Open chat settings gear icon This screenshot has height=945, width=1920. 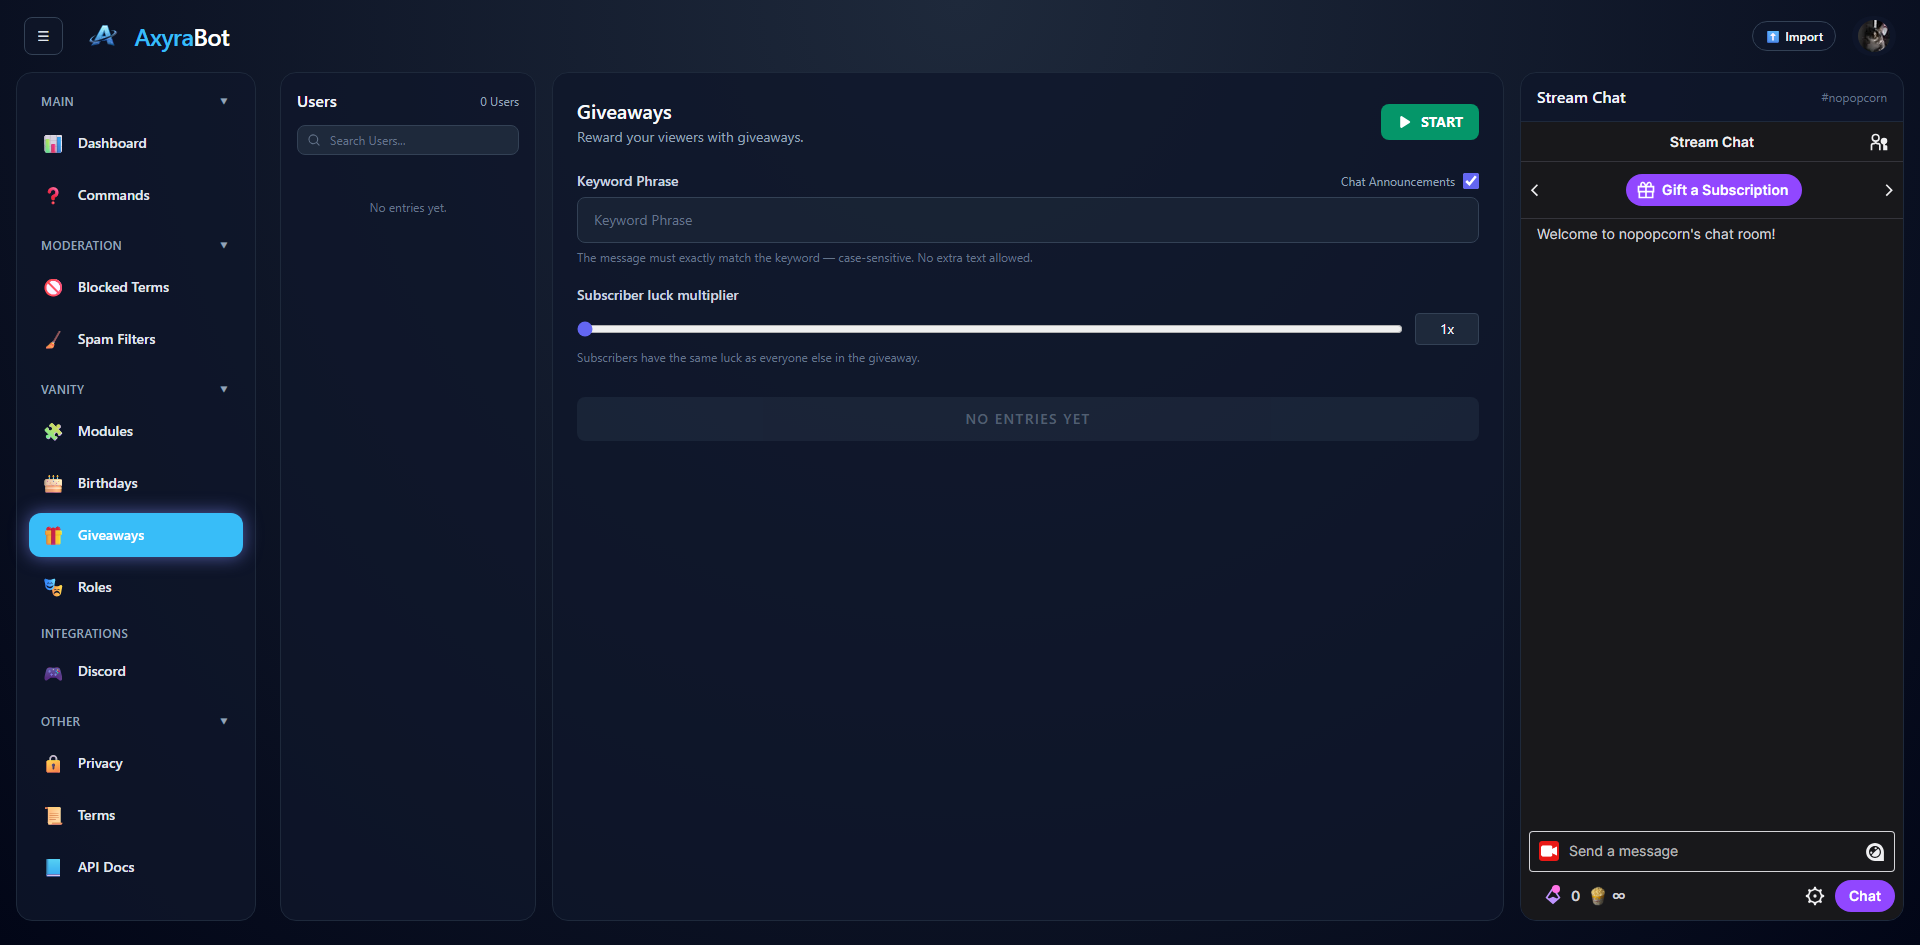click(1814, 896)
